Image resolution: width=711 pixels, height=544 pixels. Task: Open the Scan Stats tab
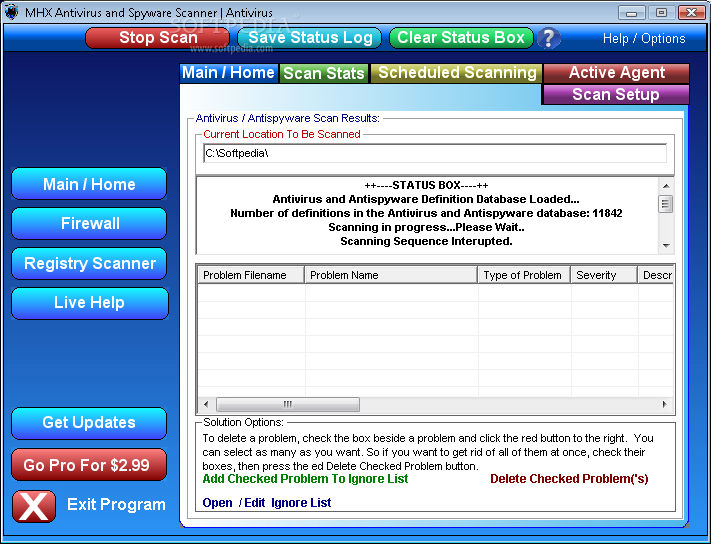coord(324,73)
